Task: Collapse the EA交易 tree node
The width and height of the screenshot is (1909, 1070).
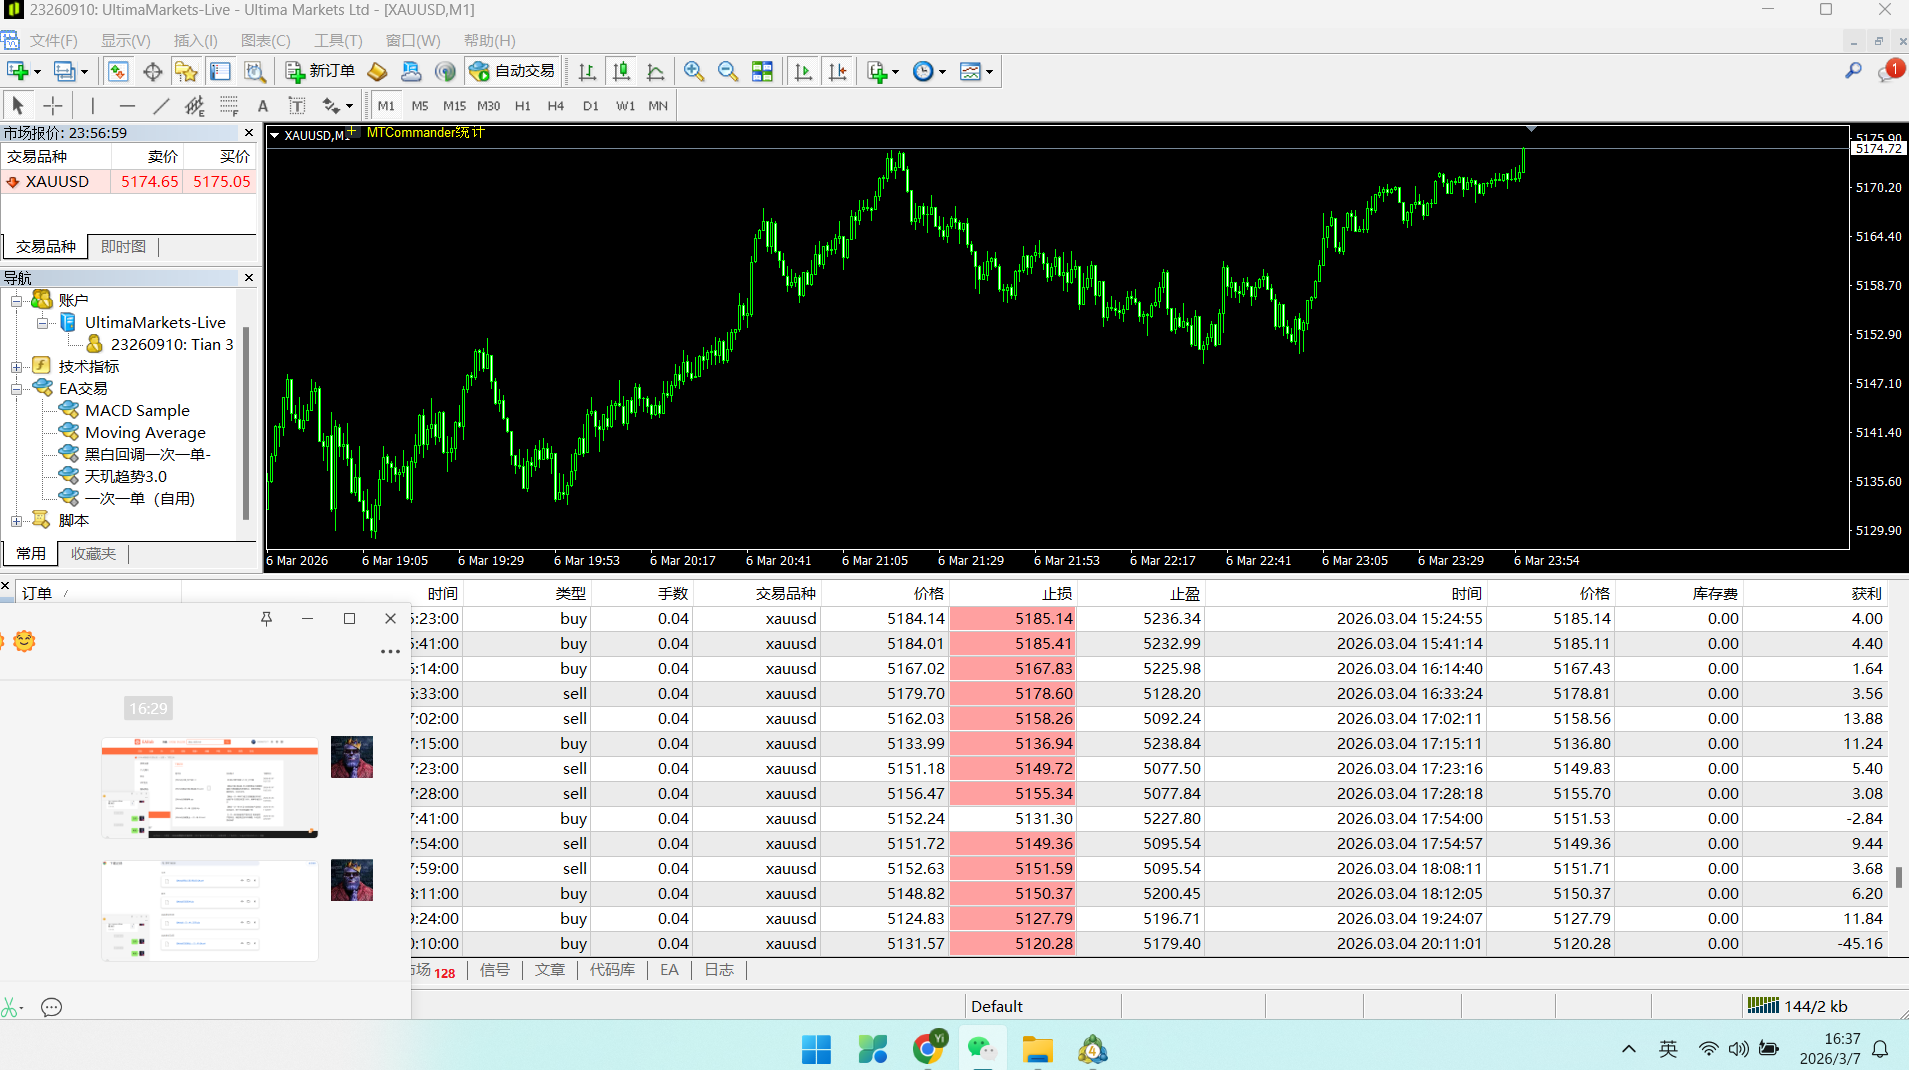Action: [x=16, y=389]
